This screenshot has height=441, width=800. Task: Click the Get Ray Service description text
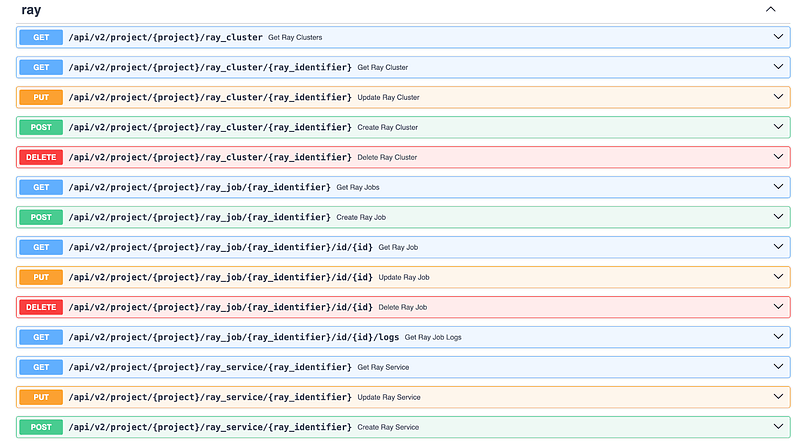382,367
